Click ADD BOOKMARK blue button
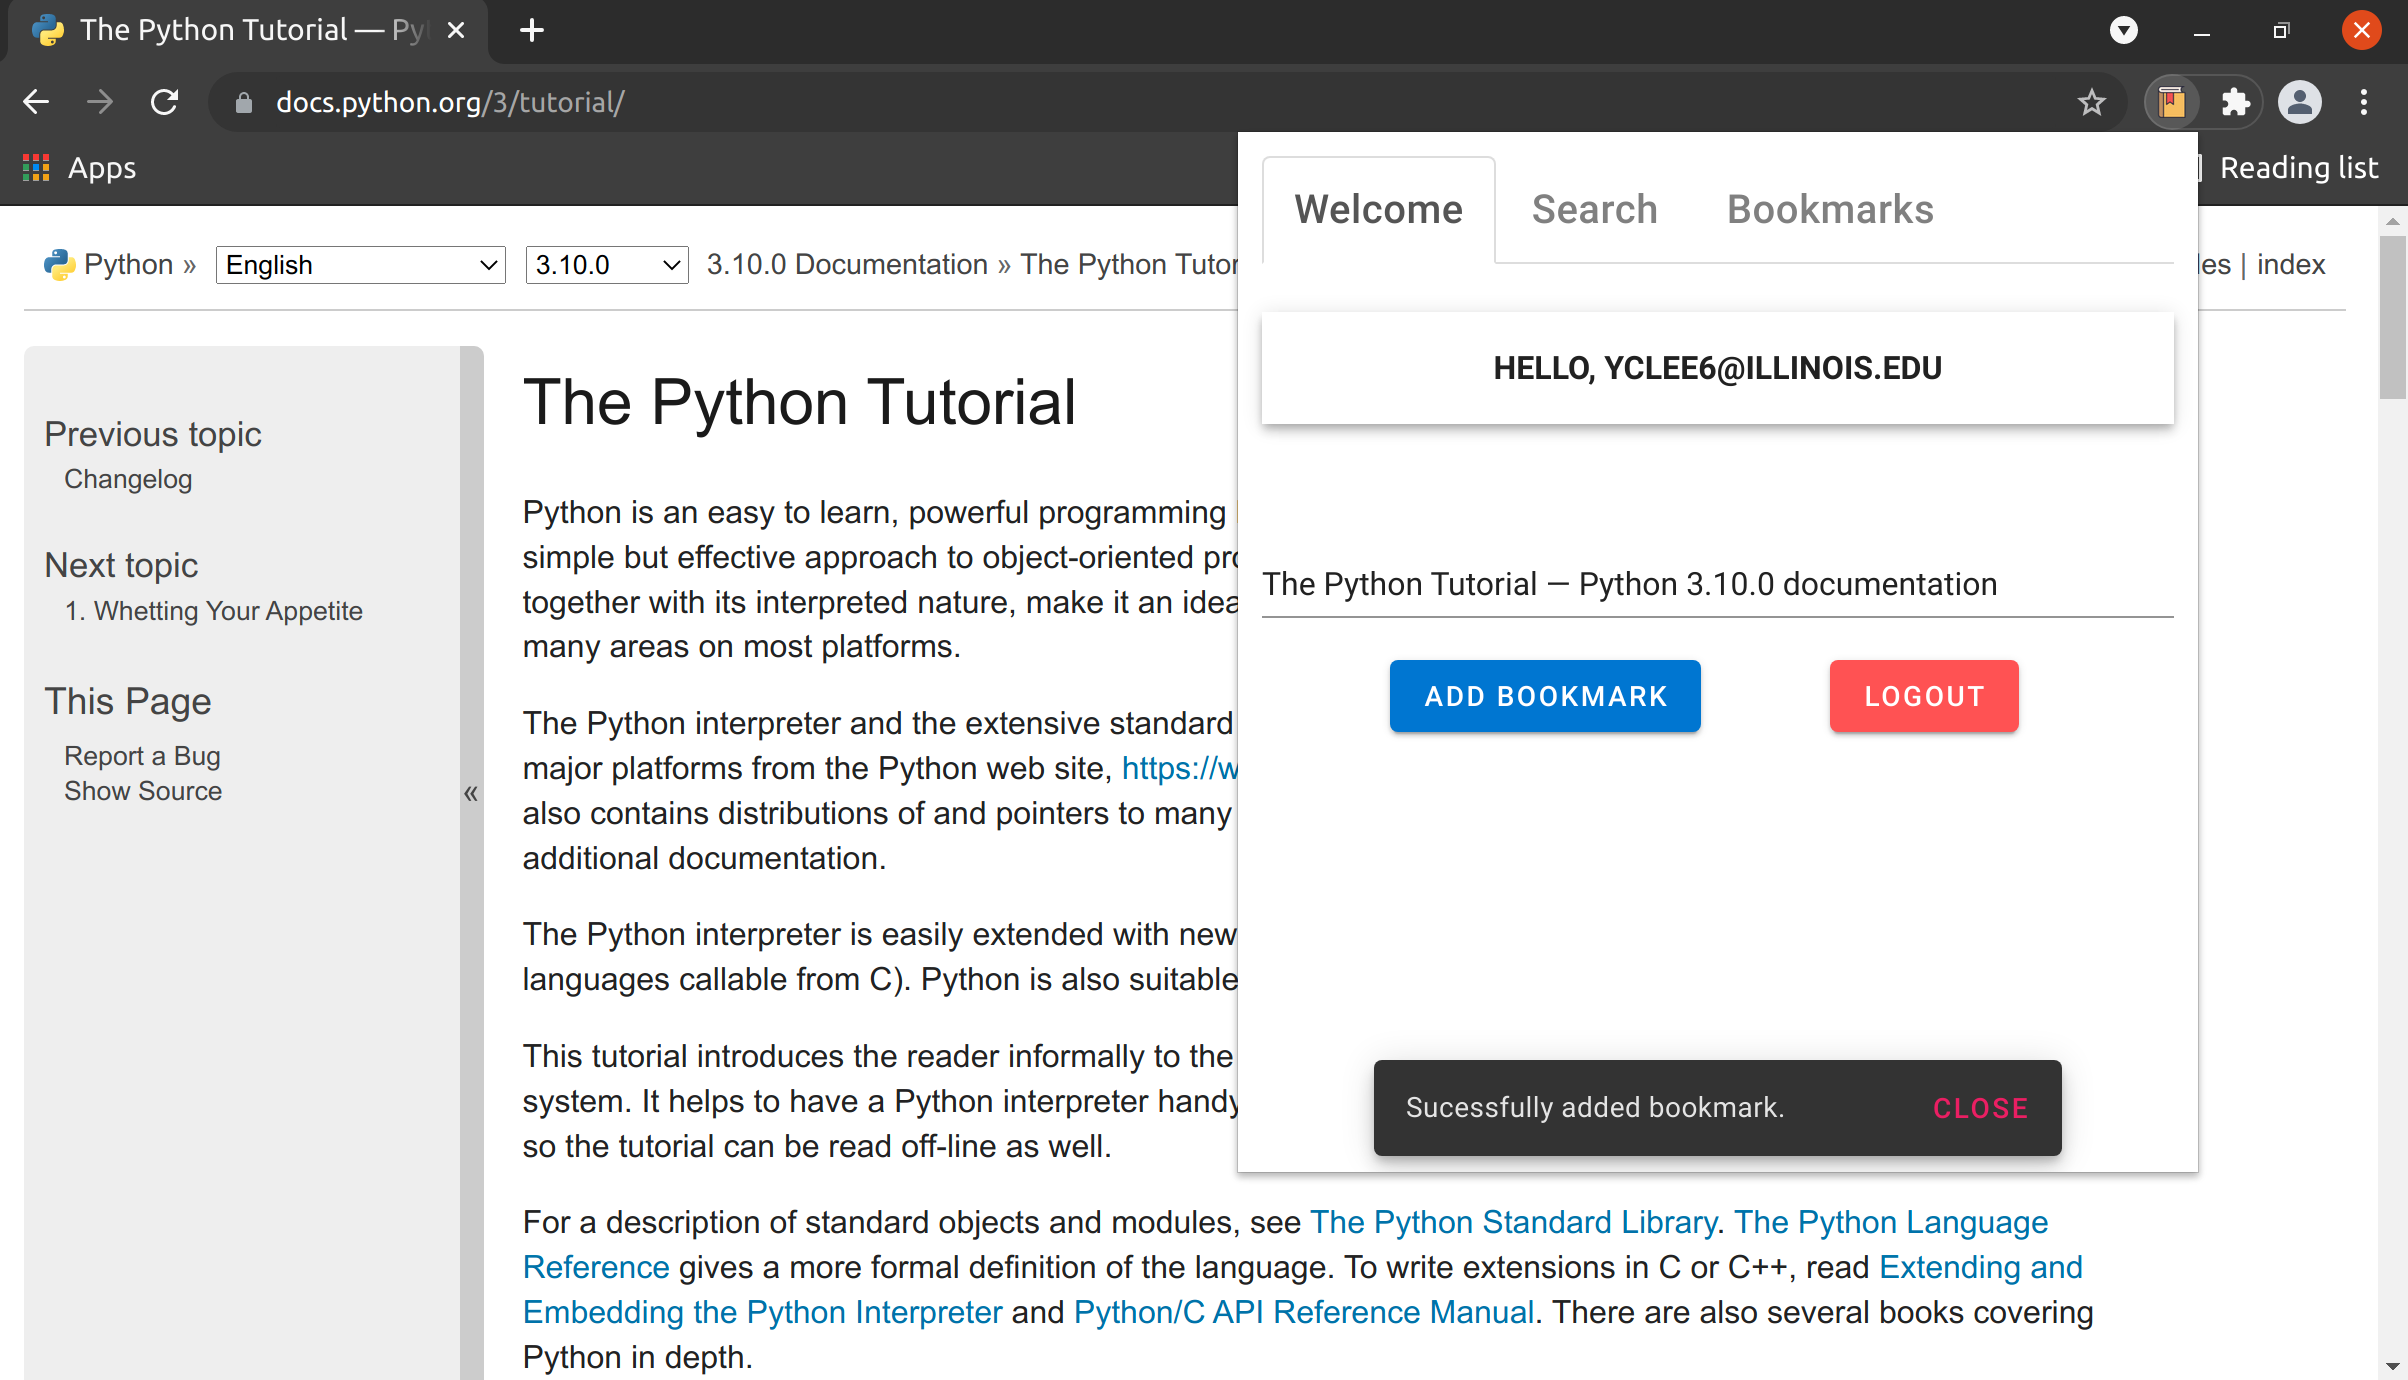 pos(1545,695)
